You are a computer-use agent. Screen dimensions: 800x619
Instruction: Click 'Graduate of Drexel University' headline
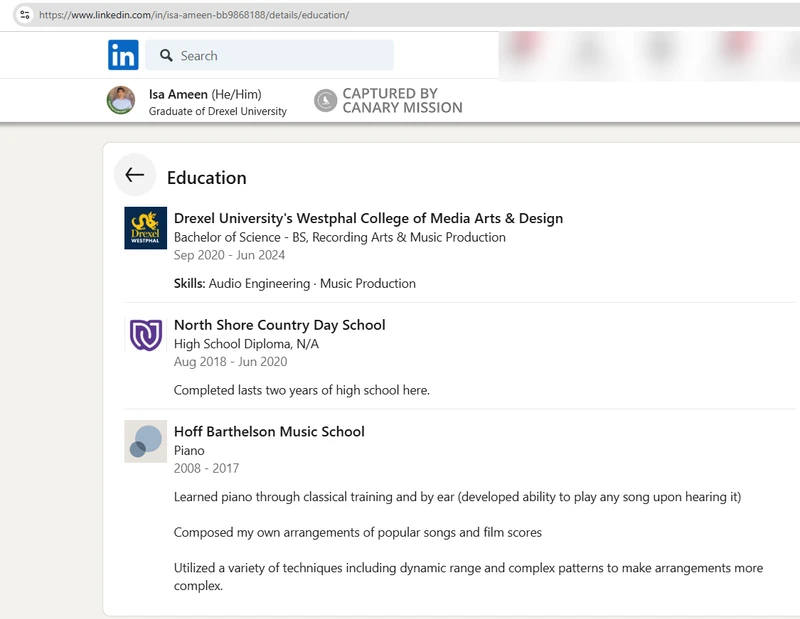click(218, 111)
